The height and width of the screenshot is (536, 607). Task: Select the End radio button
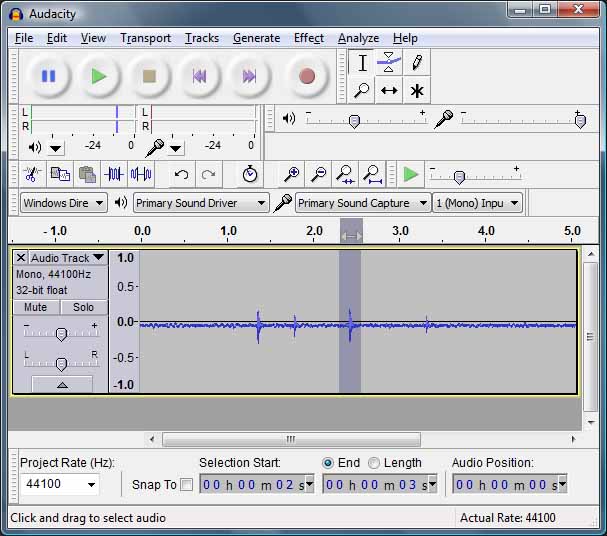[x=328, y=463]
